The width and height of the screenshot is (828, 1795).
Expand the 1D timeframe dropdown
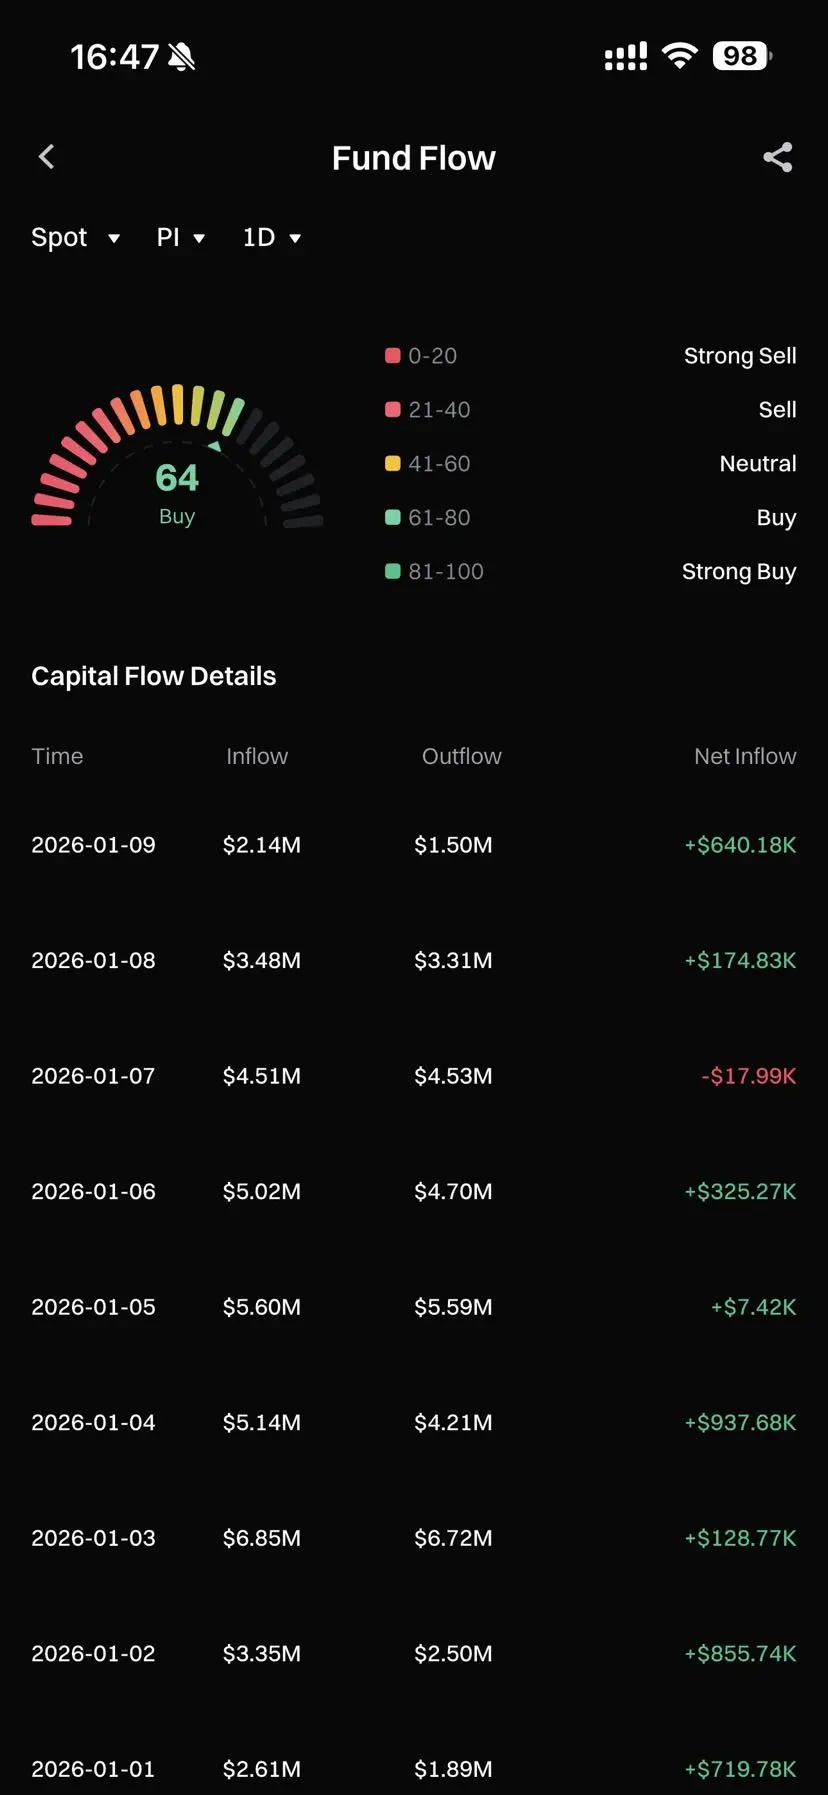(272, 238)
